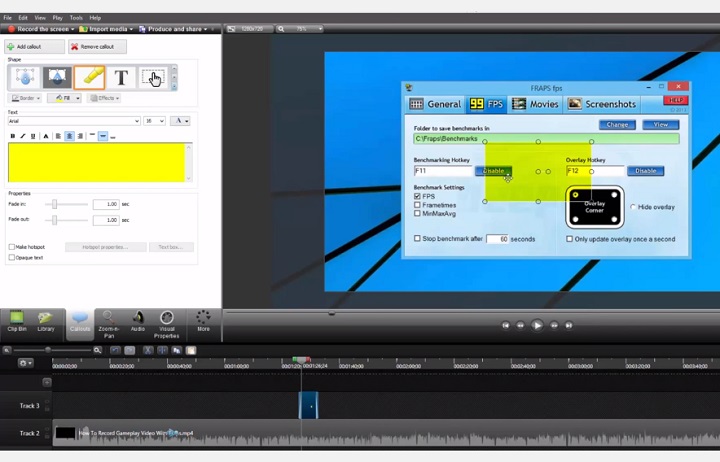
Task: Paste media on timeline
Action: (x=191, y=350)
